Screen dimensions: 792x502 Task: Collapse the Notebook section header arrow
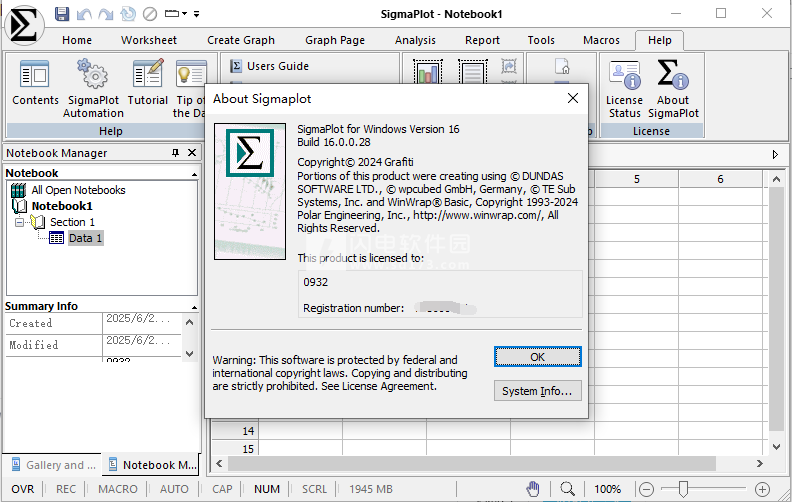click(x=194, y=174)
